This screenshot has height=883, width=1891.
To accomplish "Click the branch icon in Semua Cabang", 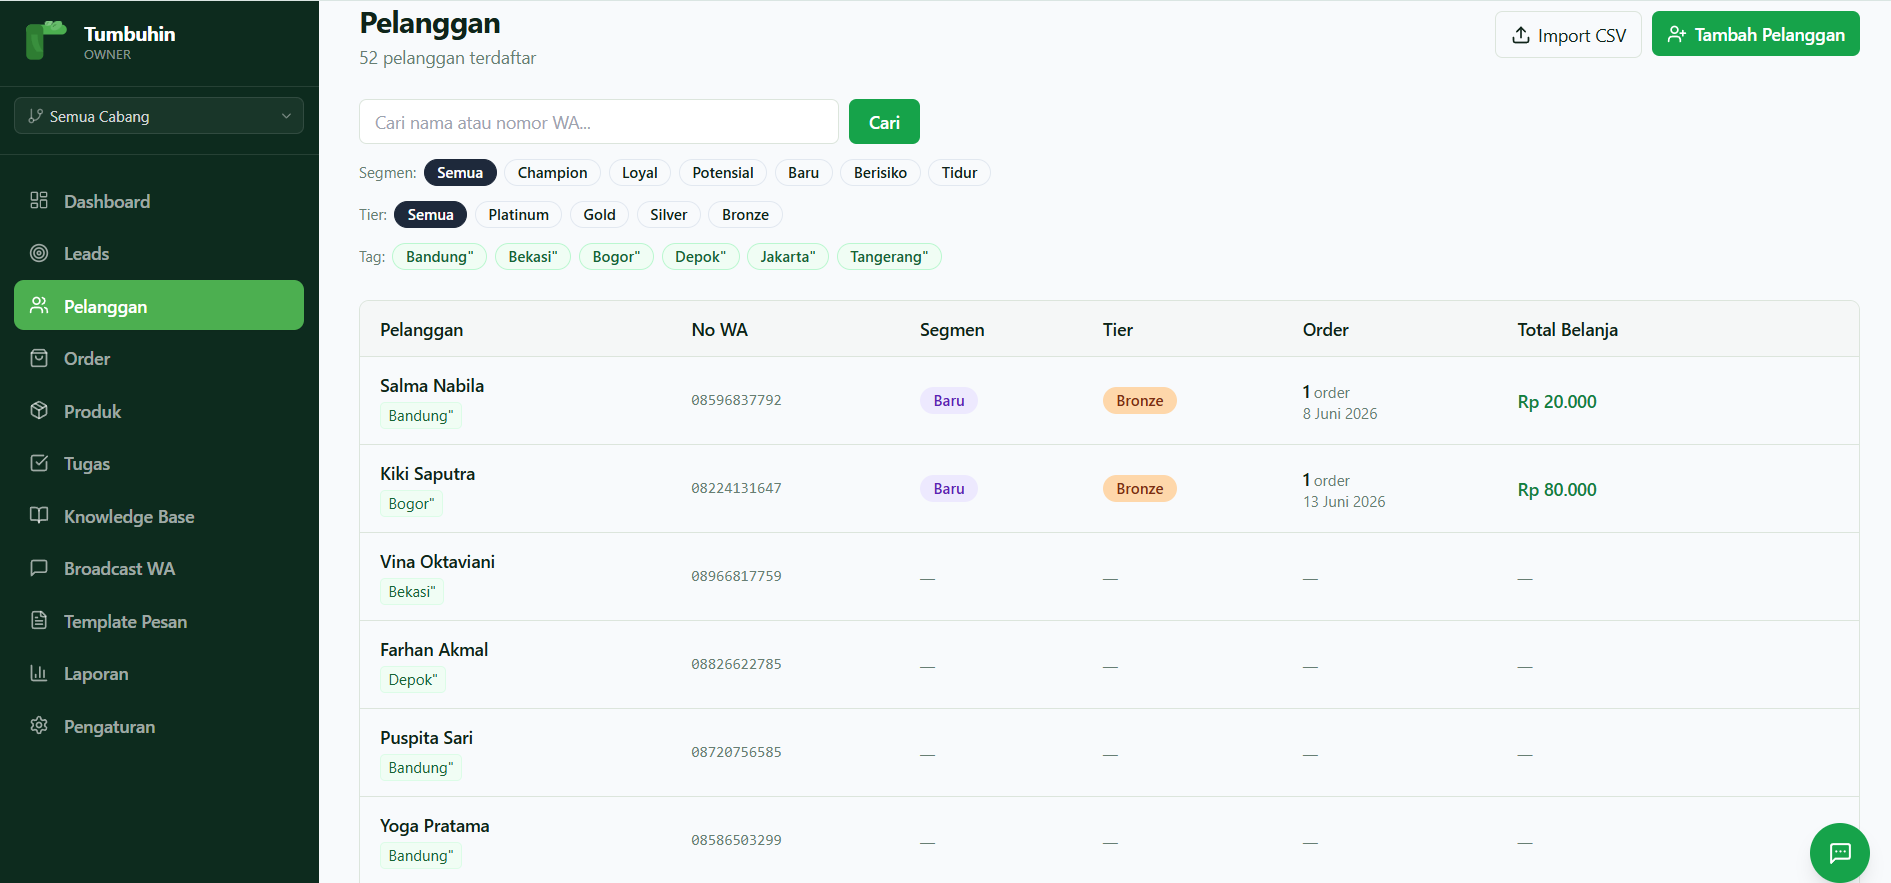I will [36, 116].
